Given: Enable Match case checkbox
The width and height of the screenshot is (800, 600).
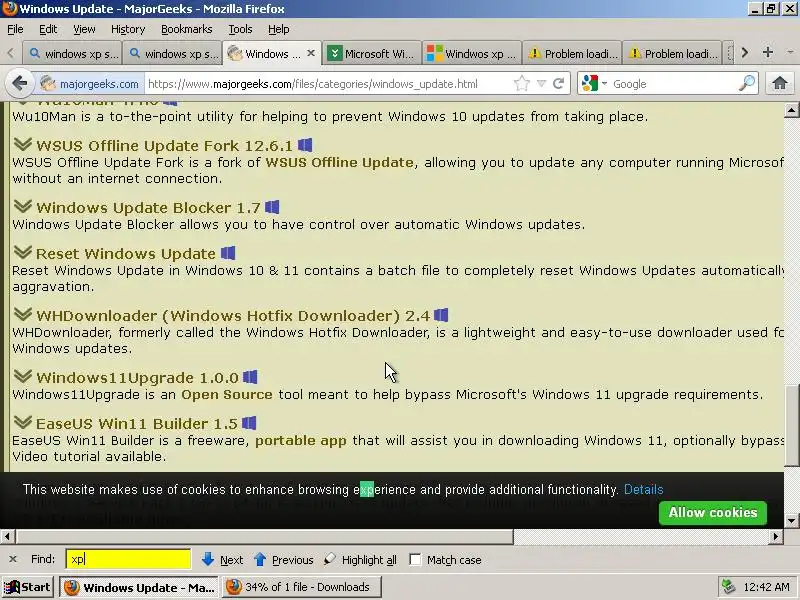Looking at the screenshot, I should pyautogui.click(x=415, y=560).
